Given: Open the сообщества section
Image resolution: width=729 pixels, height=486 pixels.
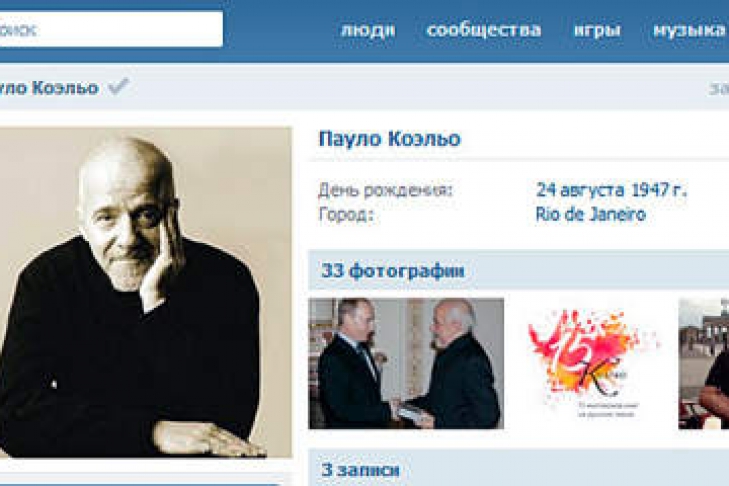Looking at the screenshot, I should [484, 30].
